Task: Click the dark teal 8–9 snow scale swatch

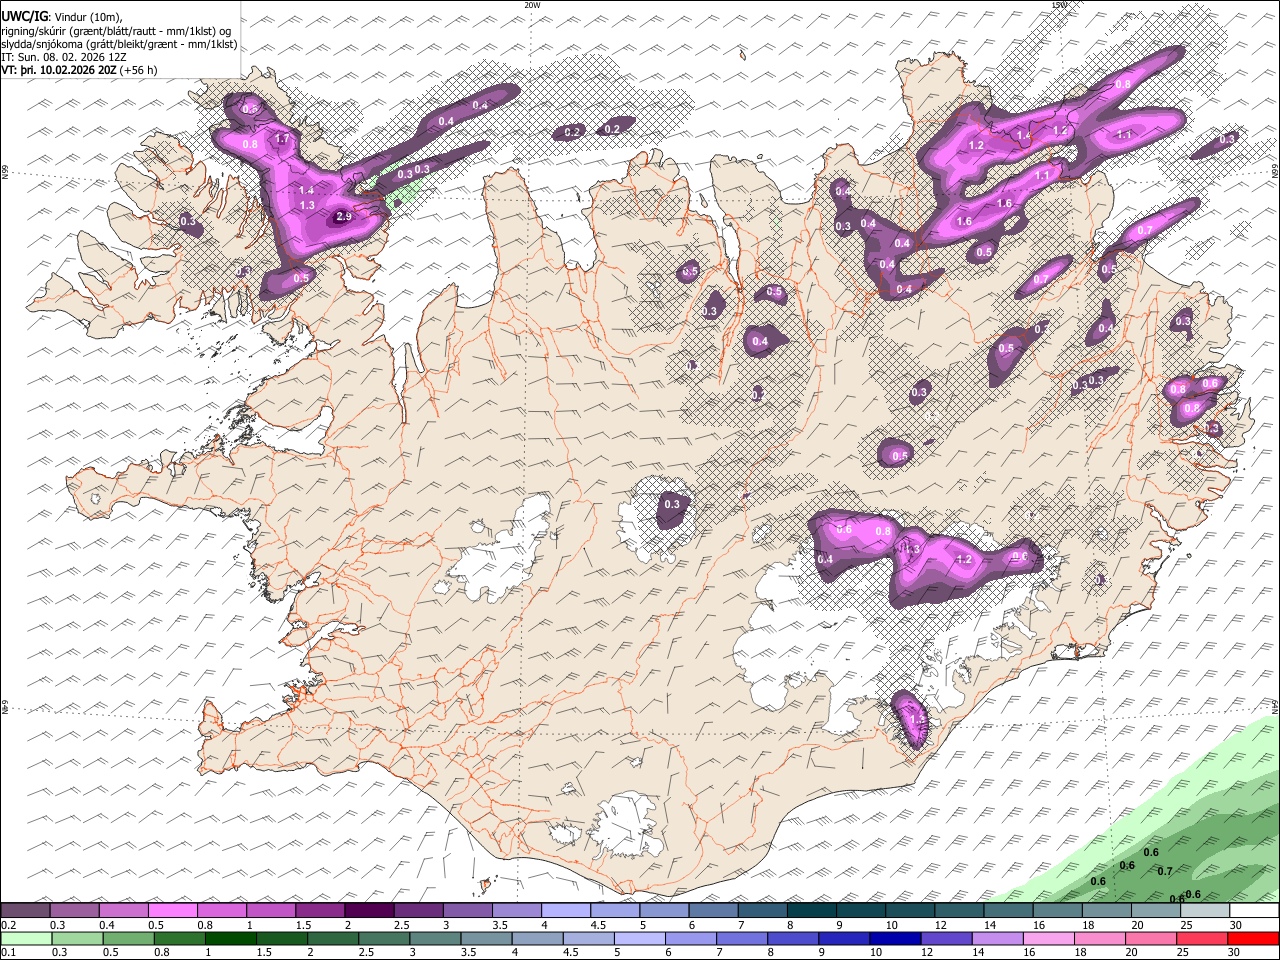Action: (812, 911)
